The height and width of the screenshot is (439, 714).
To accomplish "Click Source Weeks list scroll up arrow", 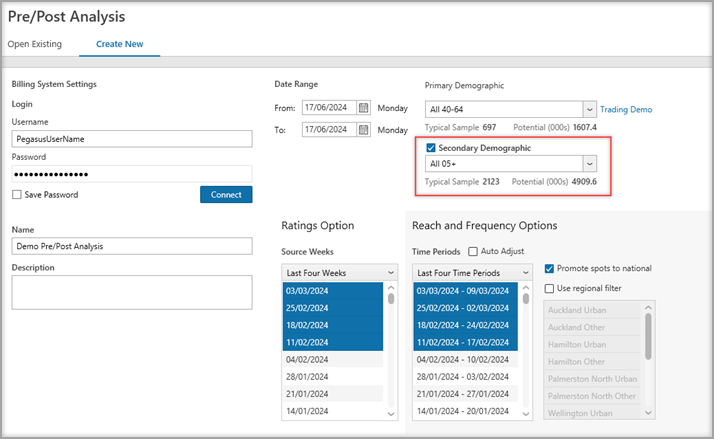I will pos(391,288).
